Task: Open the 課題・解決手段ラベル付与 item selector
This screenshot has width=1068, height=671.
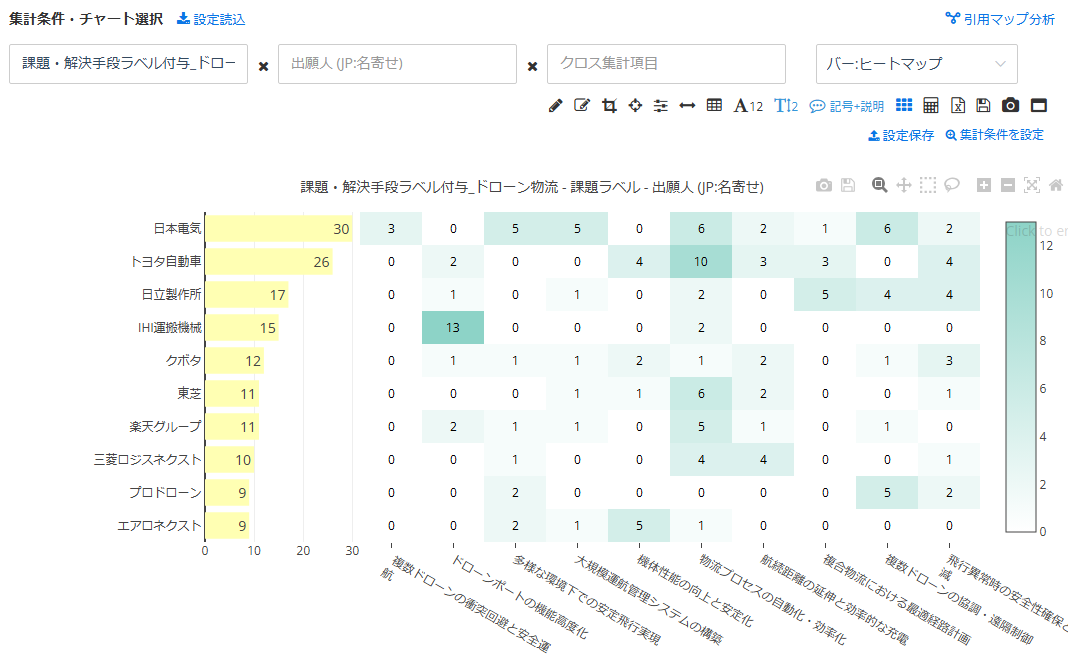Action: coord(129,64)
